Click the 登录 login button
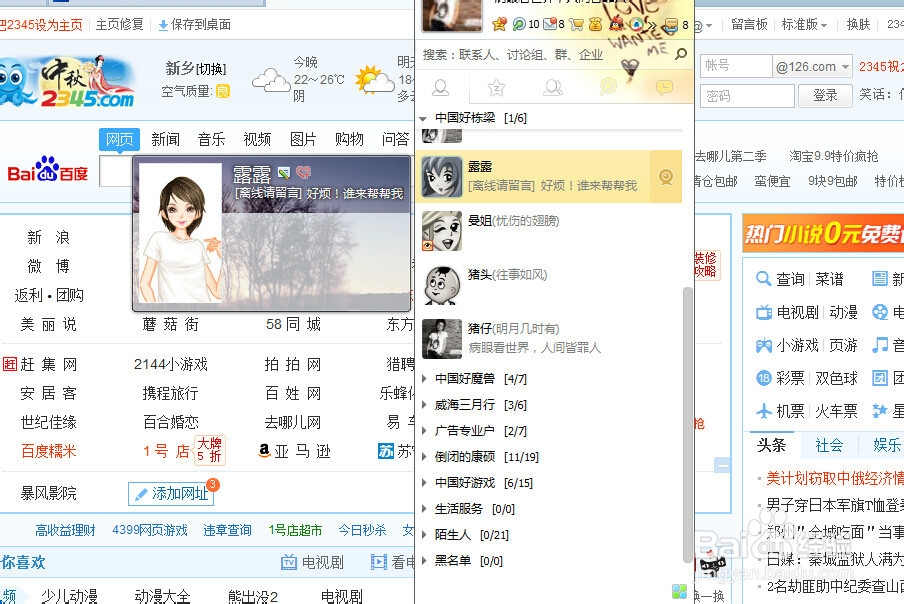 pyautogui.click(x=825, y=96)
